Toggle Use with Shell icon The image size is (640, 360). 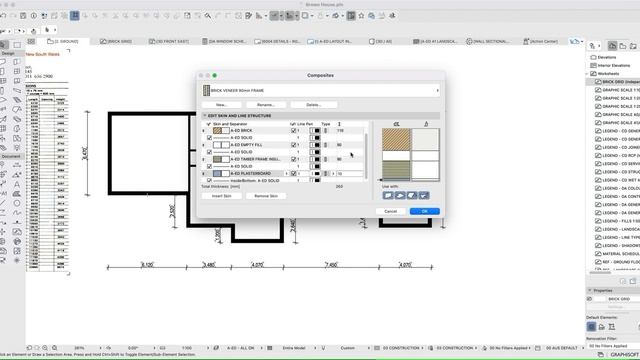click(x=424, y=196)
